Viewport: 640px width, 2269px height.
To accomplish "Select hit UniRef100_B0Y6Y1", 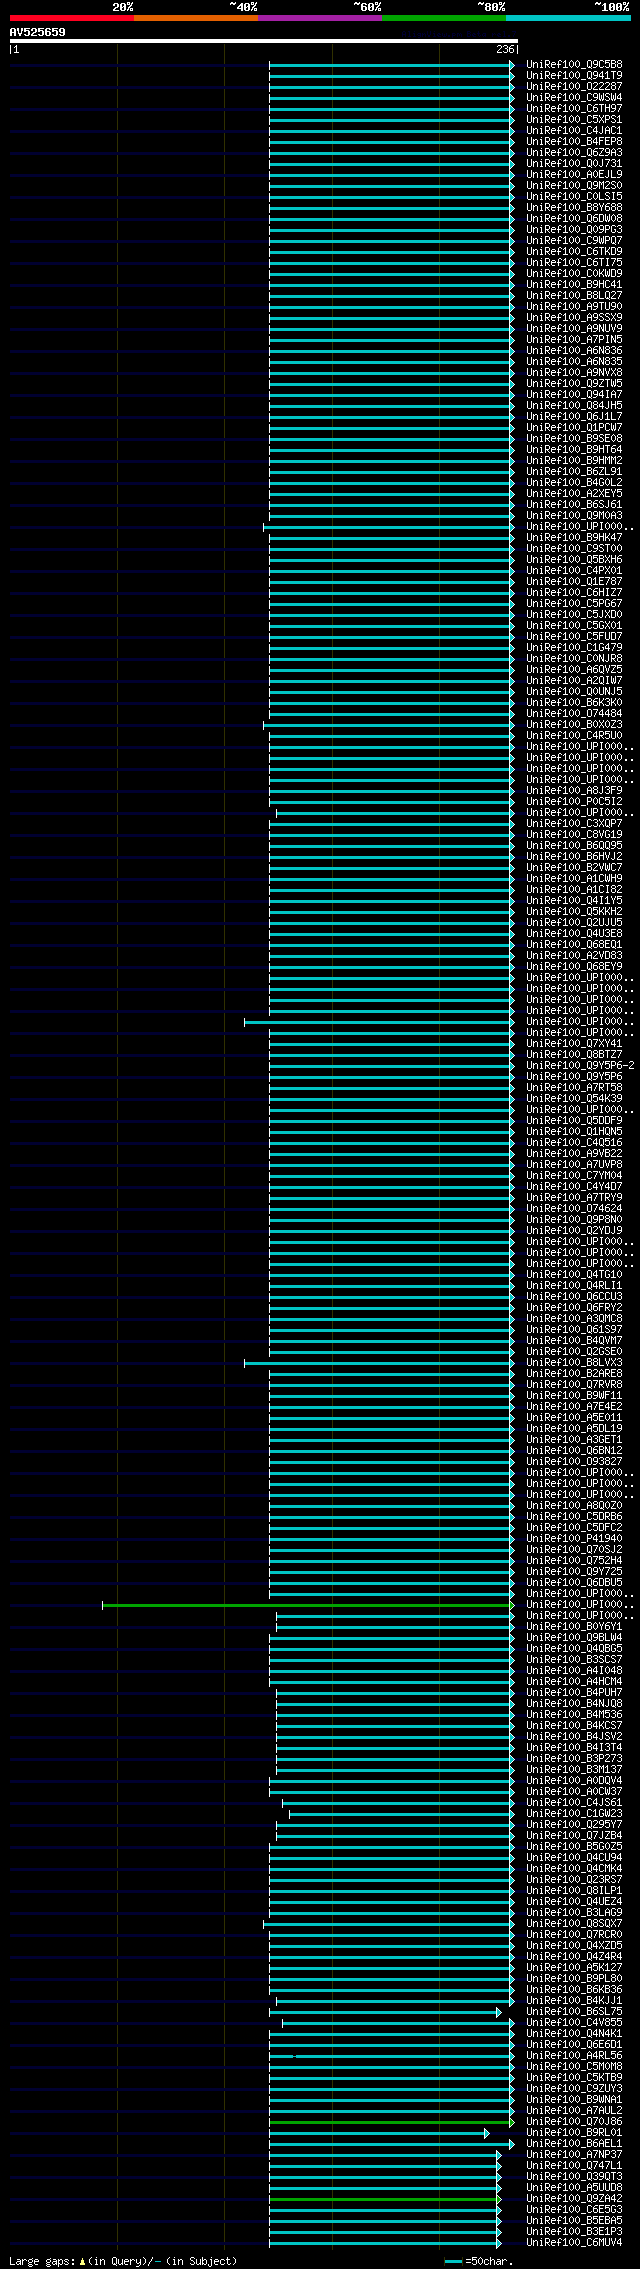I will click(x=574, y=1627).
